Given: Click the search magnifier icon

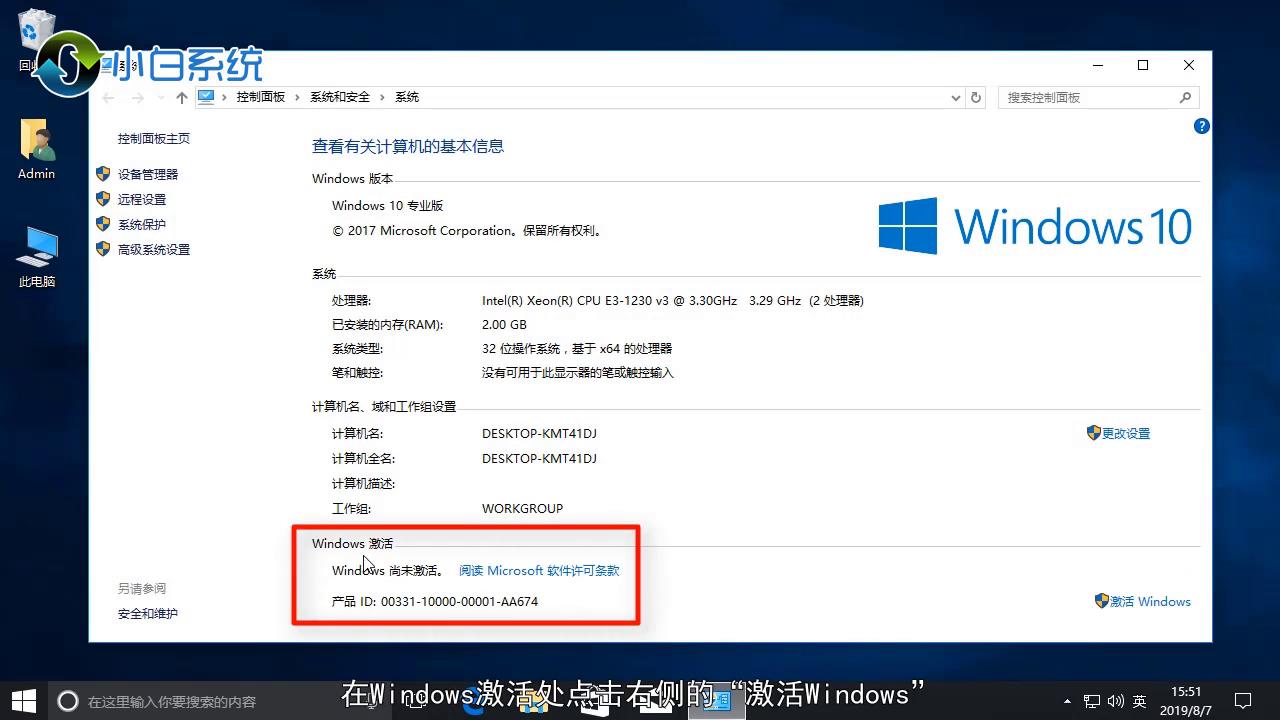Looking at the screenshot, I should (x=1185, y=97).
